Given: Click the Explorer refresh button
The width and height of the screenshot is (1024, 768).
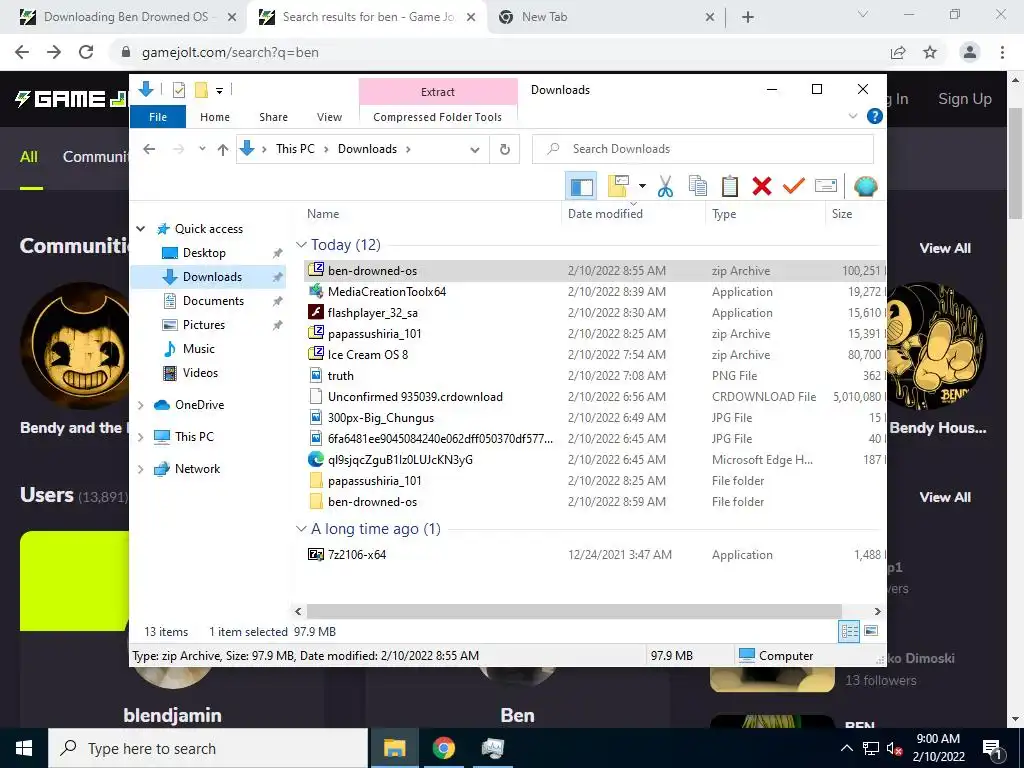Looking at the screenshot, I should click(505, 149).
